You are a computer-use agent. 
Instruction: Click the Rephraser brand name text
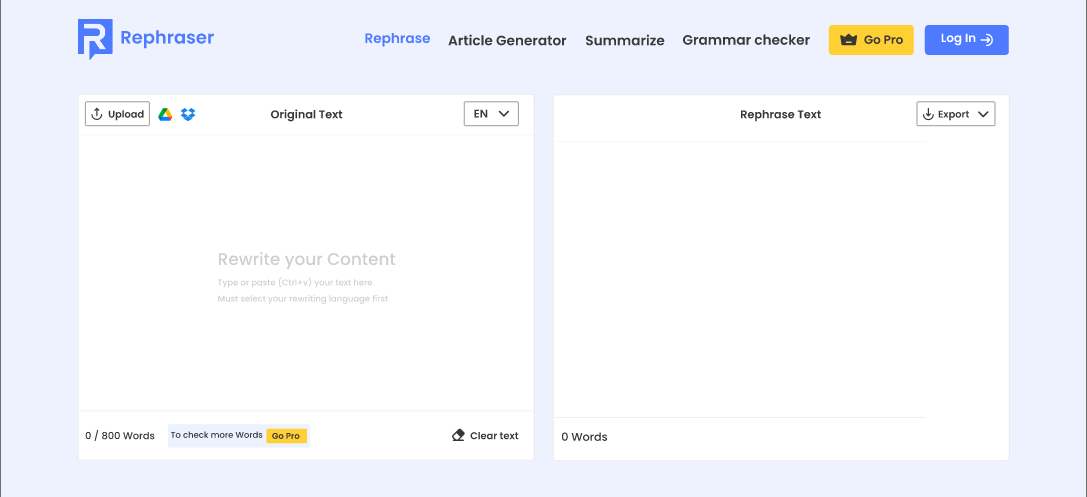[x=167, y=38]
